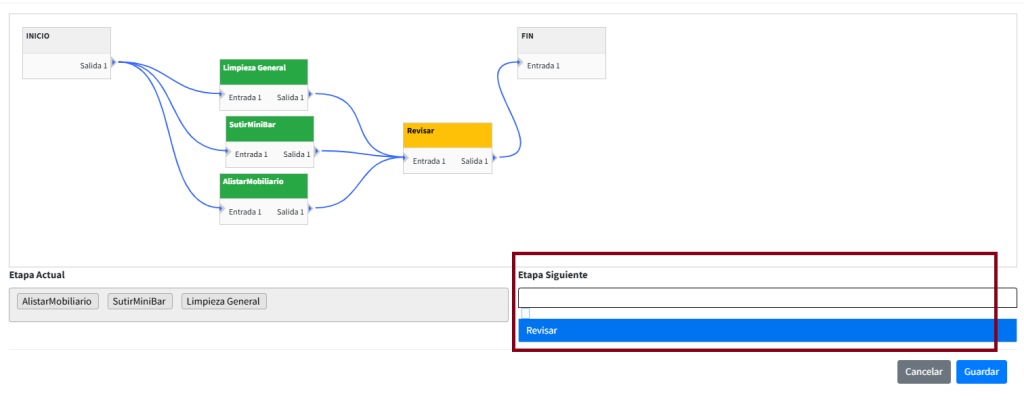The width and height of the screenshot is (1024, 400).
Task: Select the yellow Revisar node header
Action: pos(448,134)
